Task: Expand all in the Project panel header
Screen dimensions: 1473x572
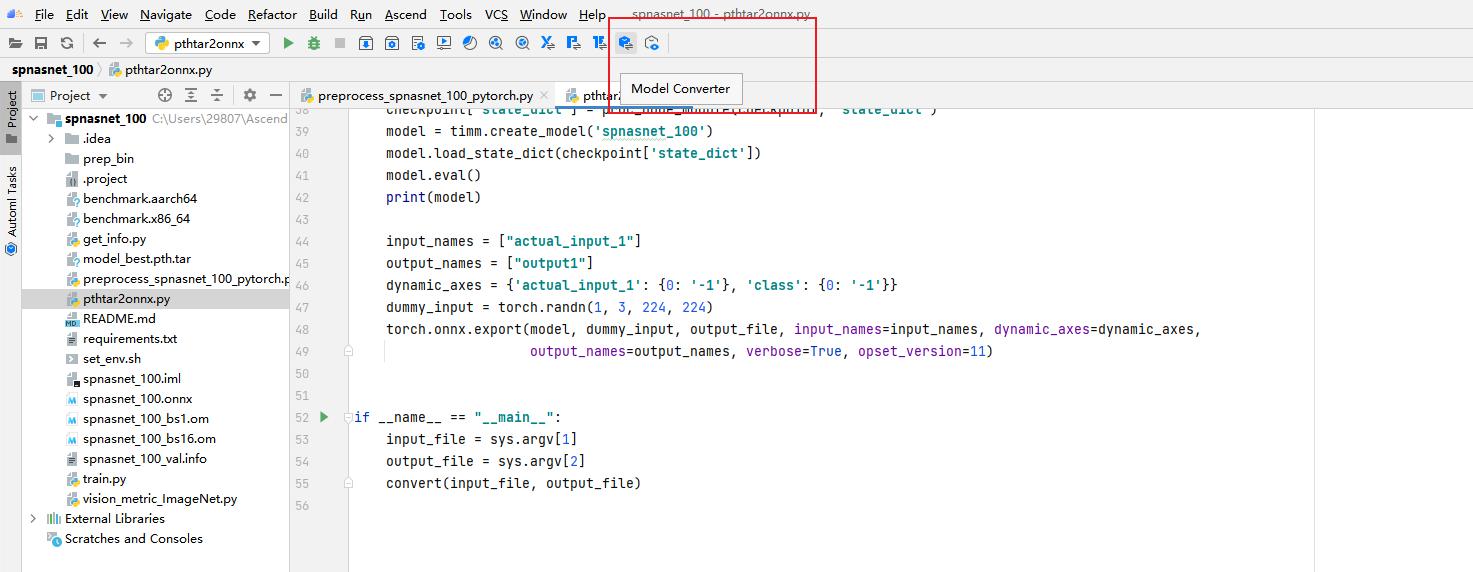Action: coord(191,95)
